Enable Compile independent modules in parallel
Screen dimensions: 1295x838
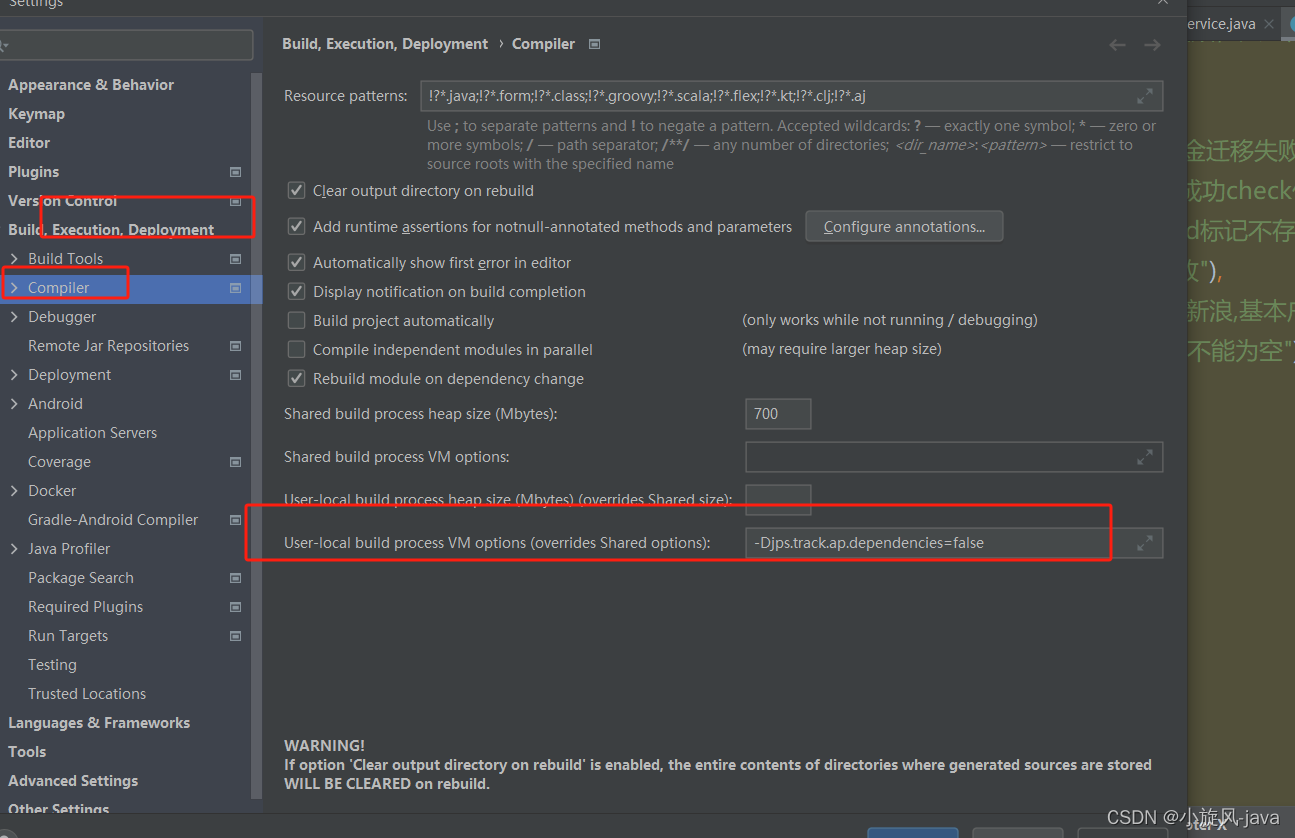(x=296, y=349)
